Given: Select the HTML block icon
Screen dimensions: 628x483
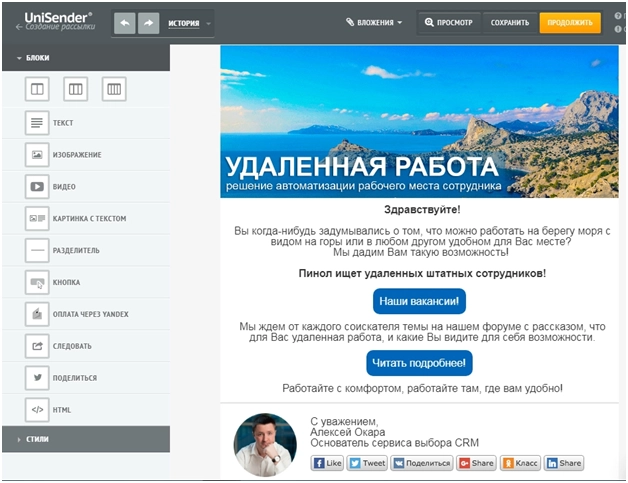Looking at the screenshot, I should pos(37,410).
